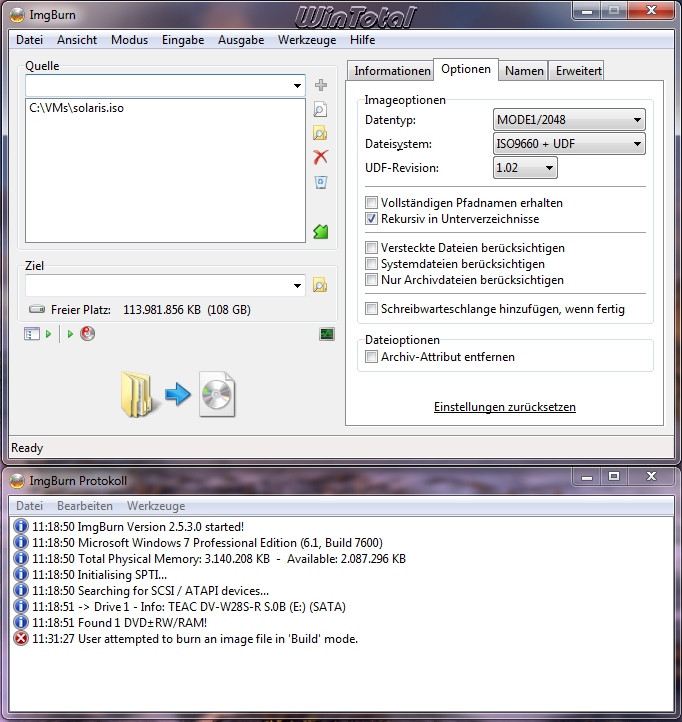
Task: Open the Eingabe menu
Action: [183, 40]
